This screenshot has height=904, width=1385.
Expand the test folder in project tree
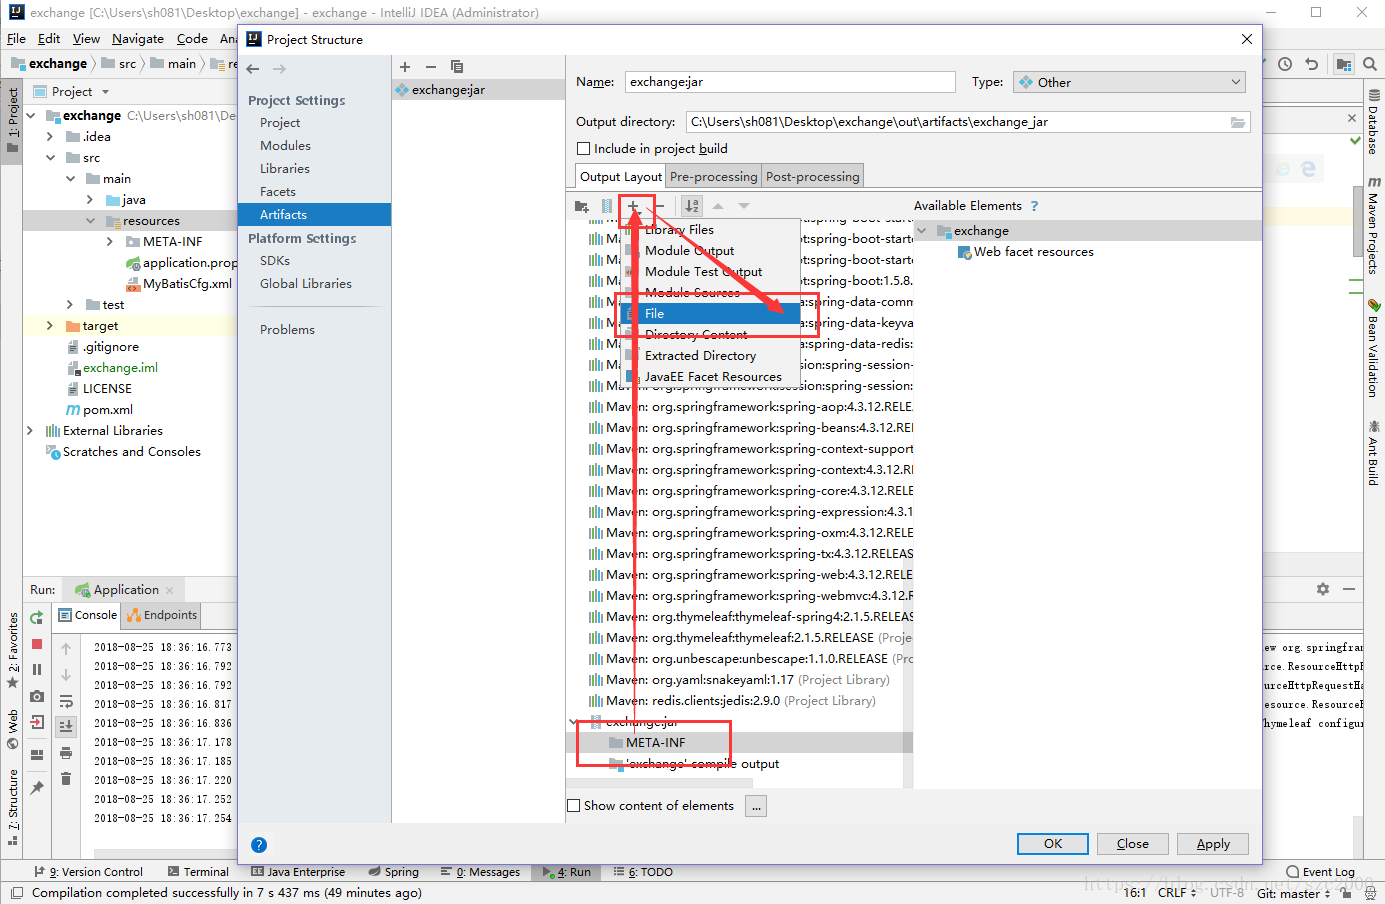(70, 305)
